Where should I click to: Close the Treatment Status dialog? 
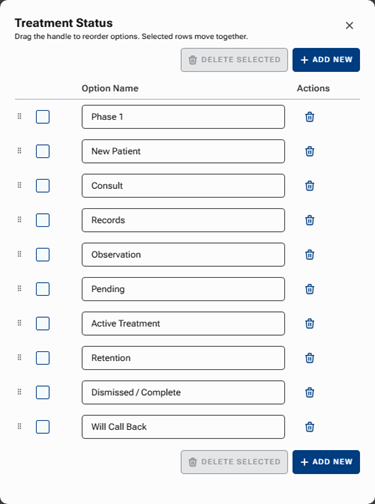(x=349, y=26)
